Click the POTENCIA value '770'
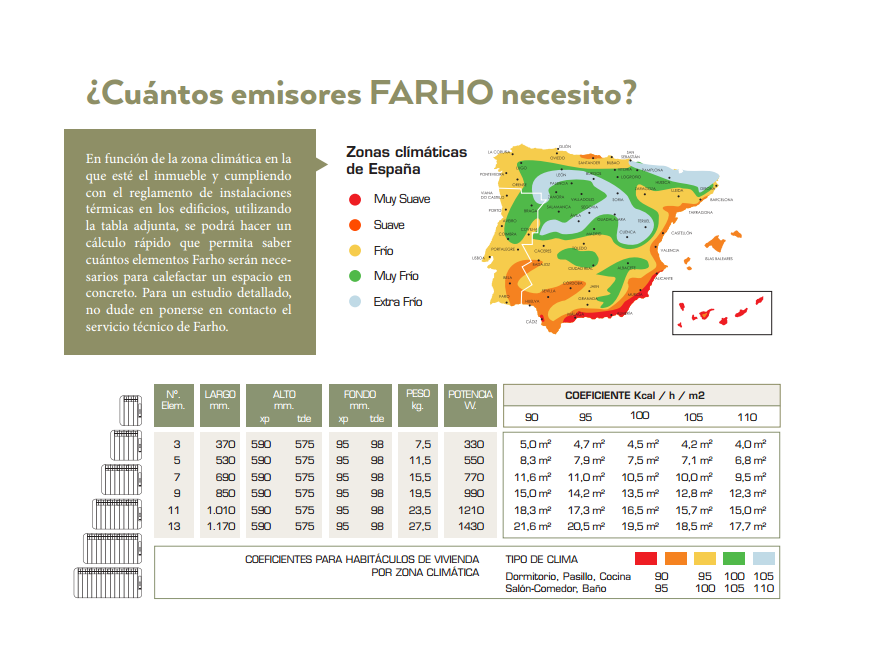The height and width of the screenshot is (659, 870). pos(474,477)
